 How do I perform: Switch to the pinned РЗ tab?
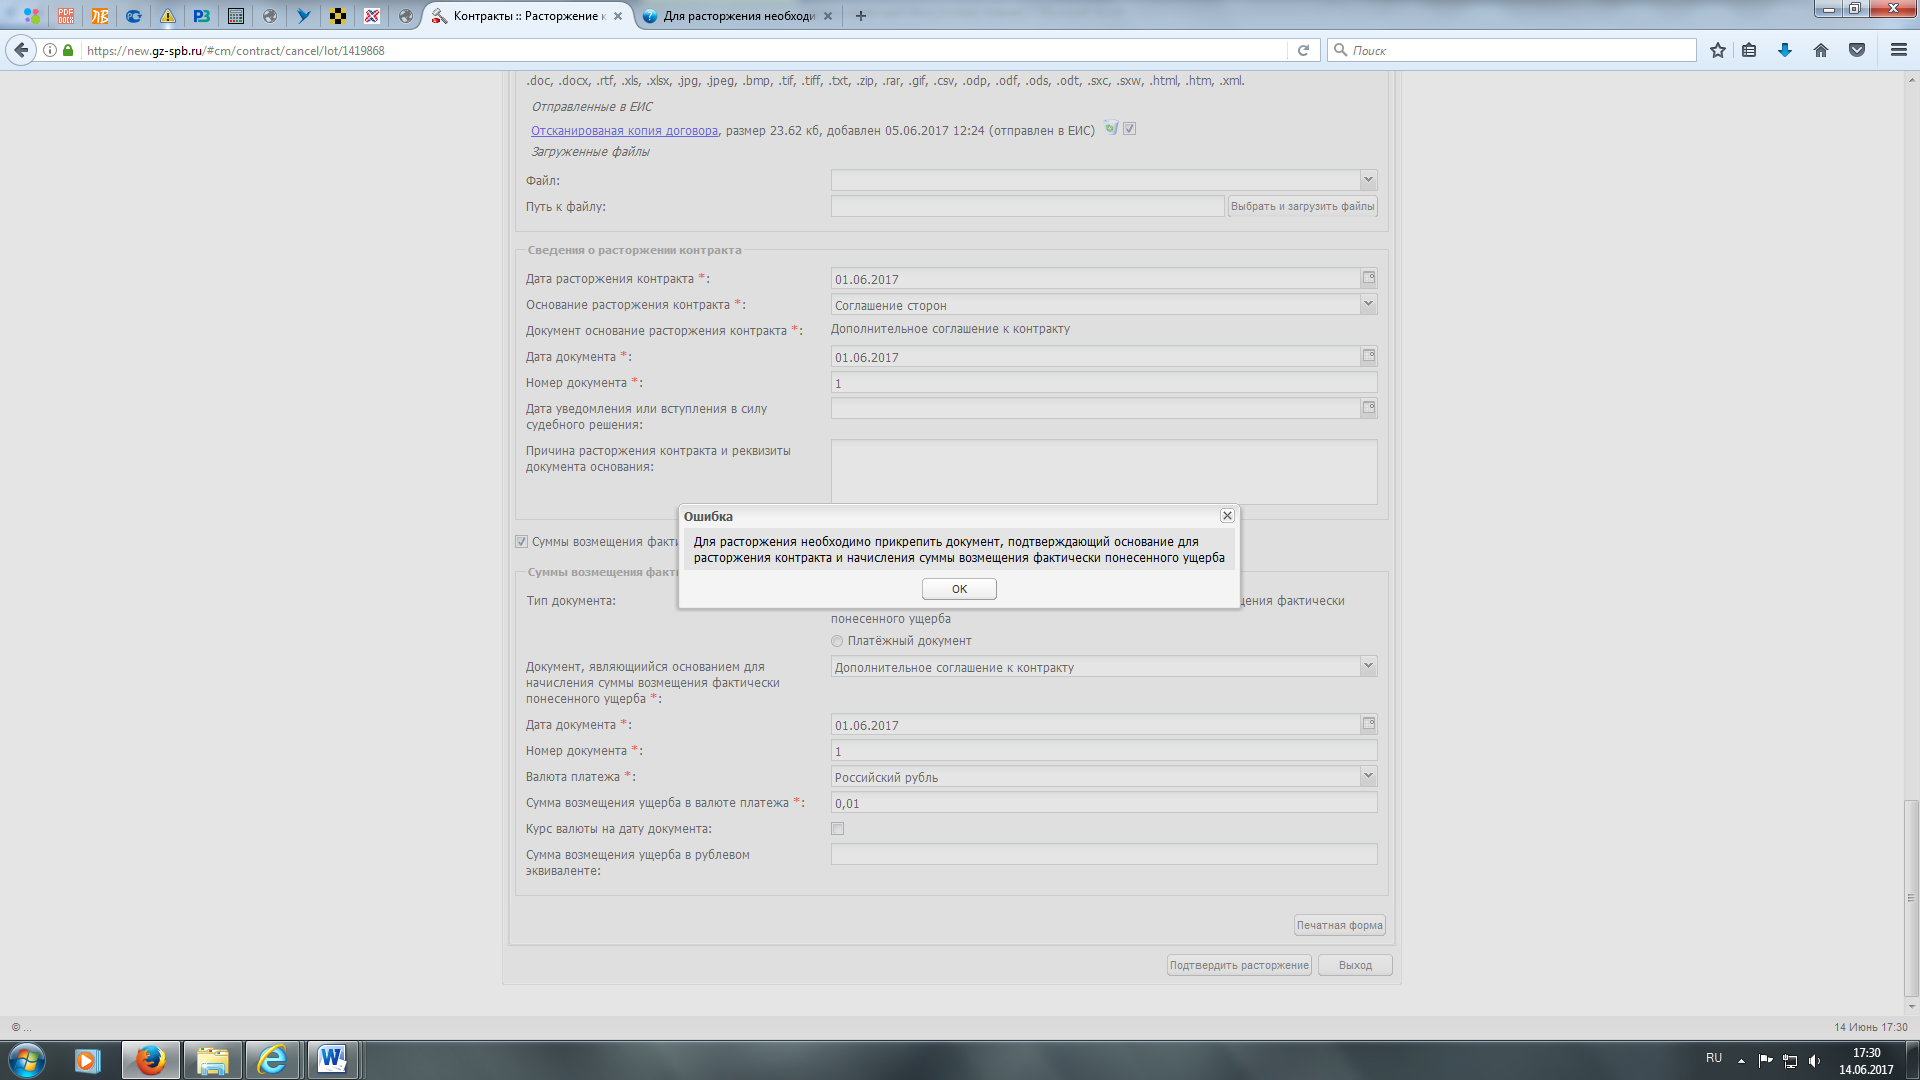coord(202,16)
